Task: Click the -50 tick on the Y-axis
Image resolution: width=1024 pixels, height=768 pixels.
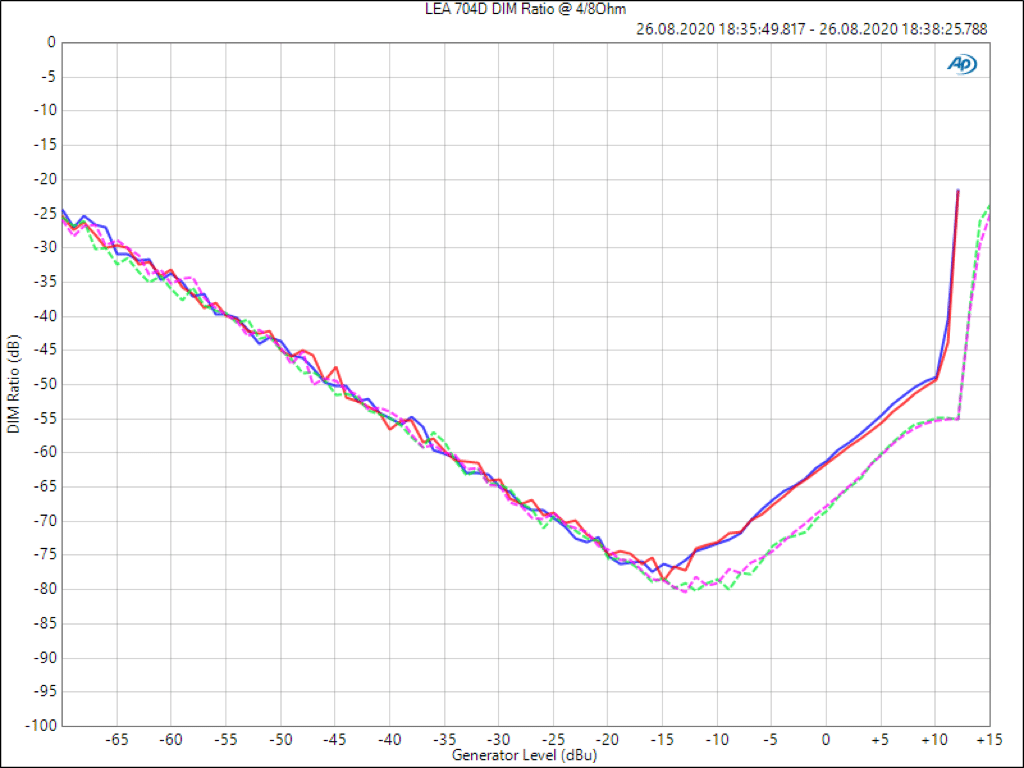Action: [x=45, y=384]
